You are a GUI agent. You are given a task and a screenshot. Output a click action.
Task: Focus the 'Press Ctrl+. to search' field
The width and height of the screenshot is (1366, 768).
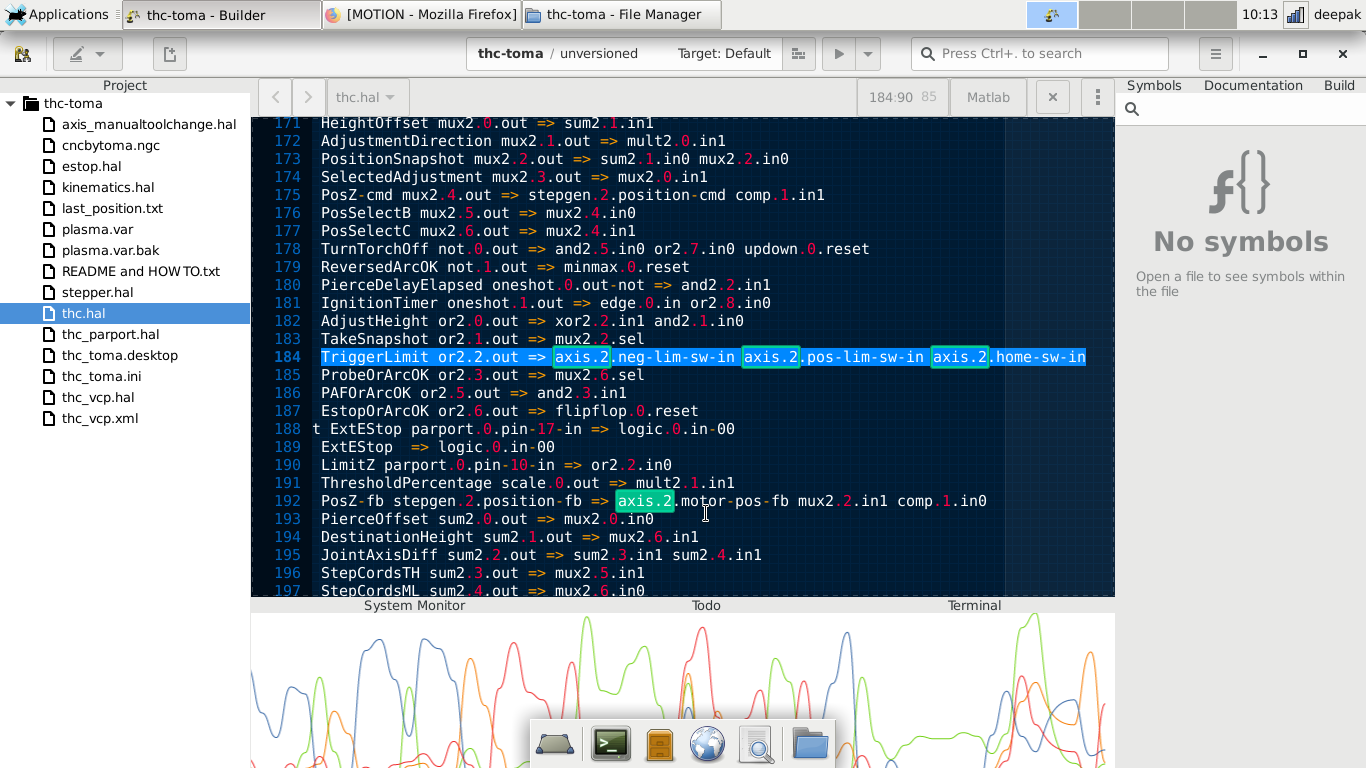(1040, 54)
